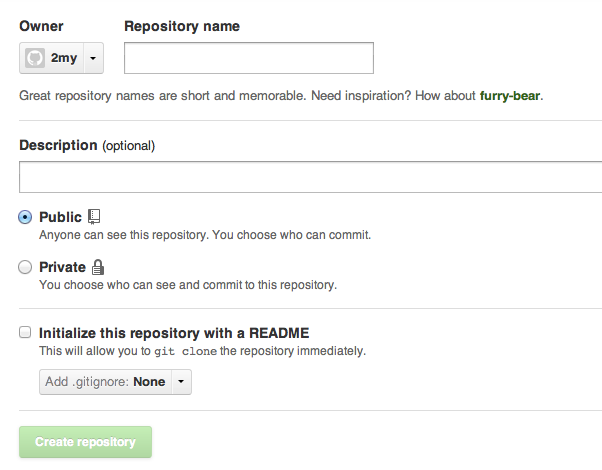
Task: Click the caret arrow on the .gitignore selector
Action: (x=180, y=381)
